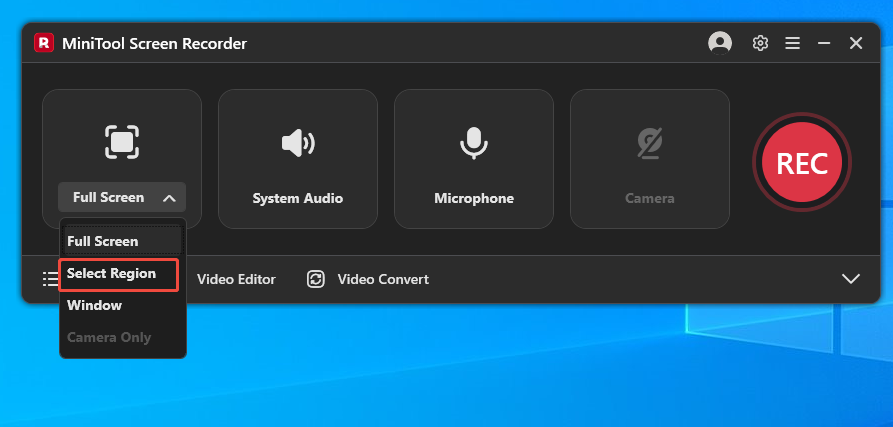
Task: Toggle System Audio speaker icon
Action: coord(298,143)
